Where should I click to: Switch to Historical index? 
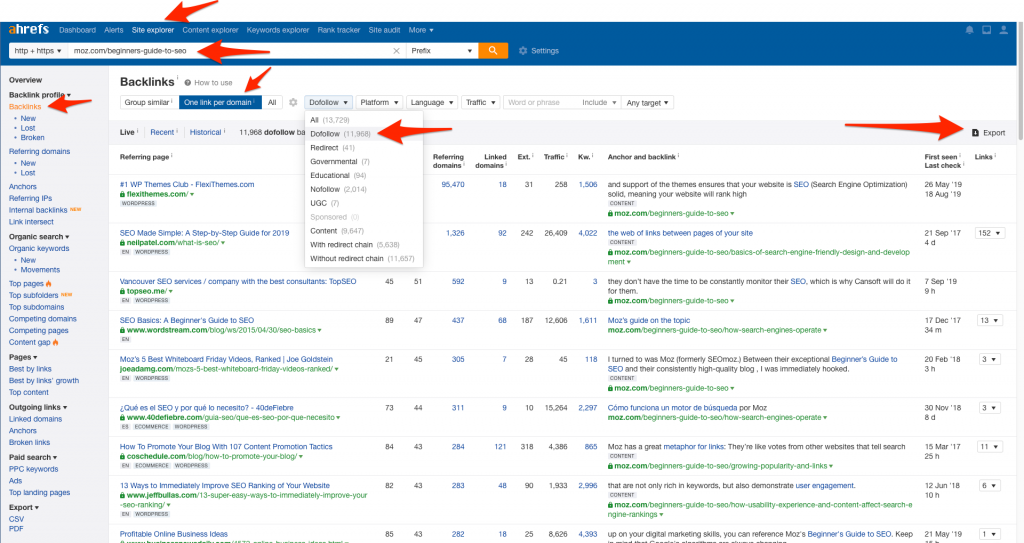tap(206, 132)
